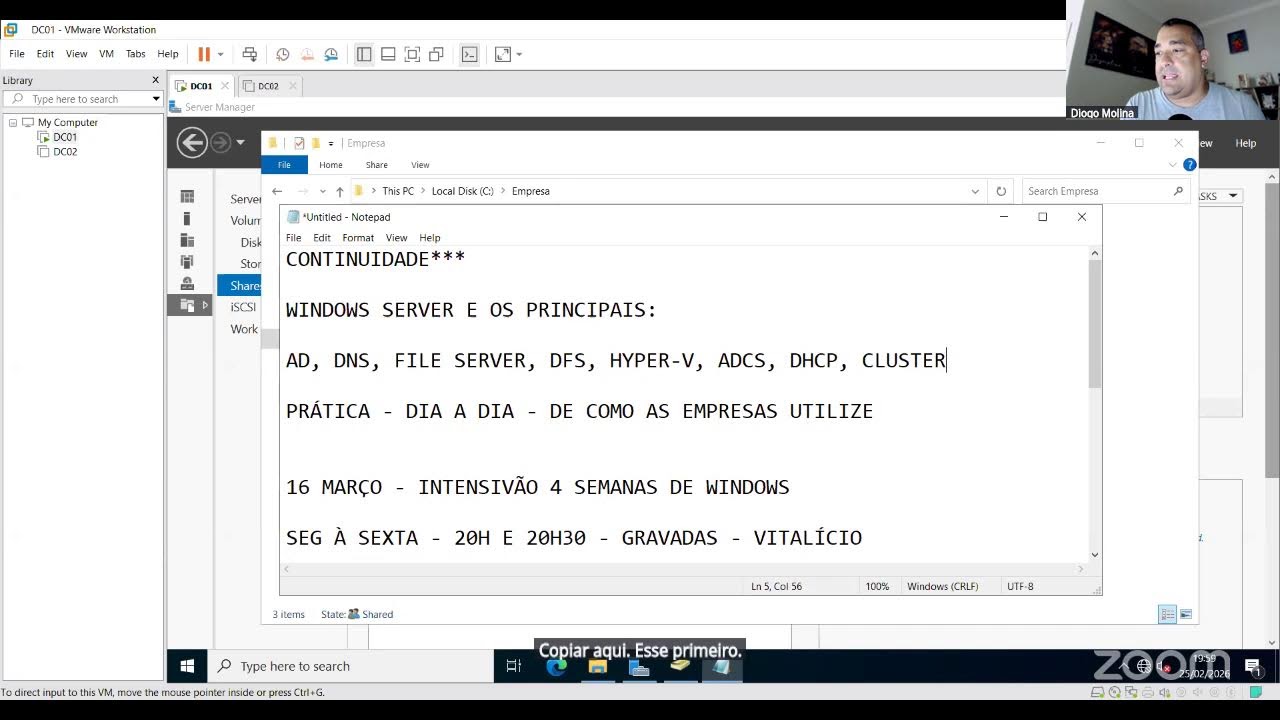Take a snapshot of this virtual machine
Image resolution: width=1280 pixels, height=720 pixels.
tap(283, 54)
